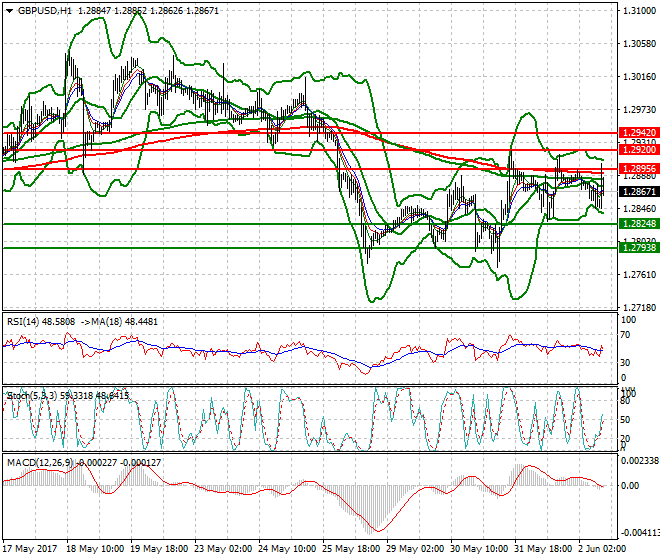Image resolution: width=660 pixels, height=560 pixels.
Task: Click the Stochastic scale value 50
Action: (625, 420)
